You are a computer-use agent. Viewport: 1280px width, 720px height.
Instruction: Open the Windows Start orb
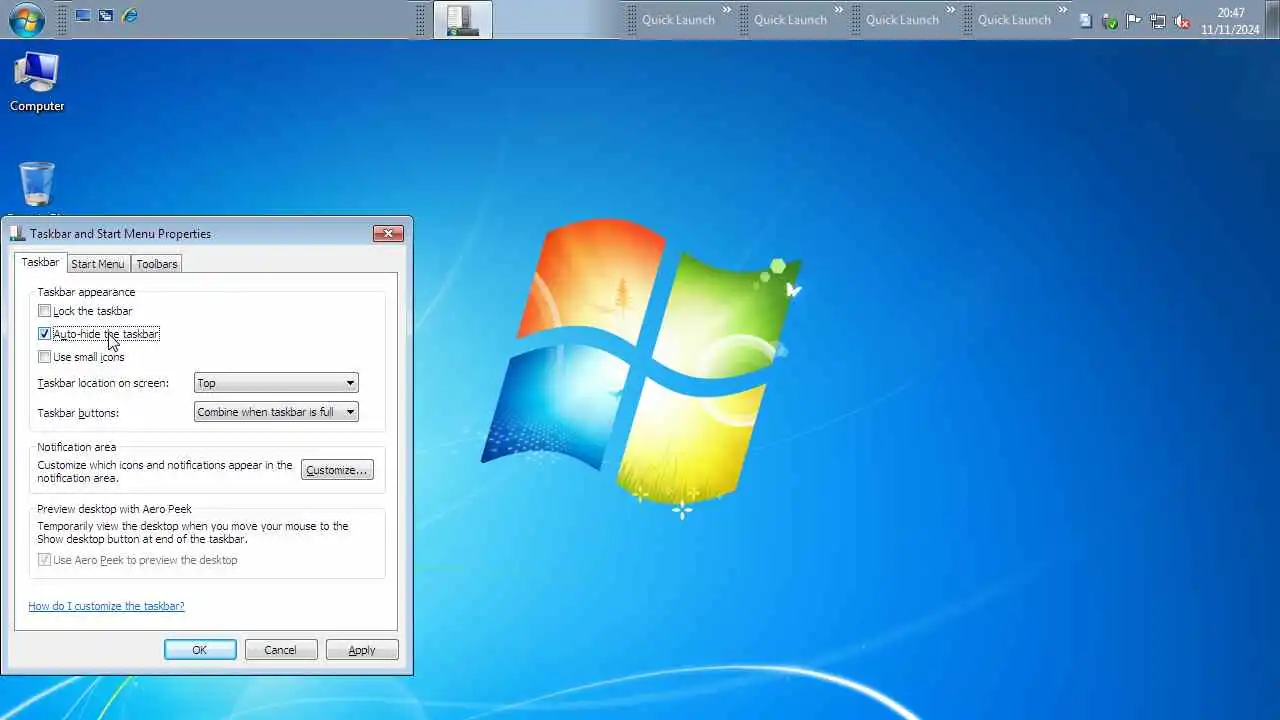tap(27, 19)
